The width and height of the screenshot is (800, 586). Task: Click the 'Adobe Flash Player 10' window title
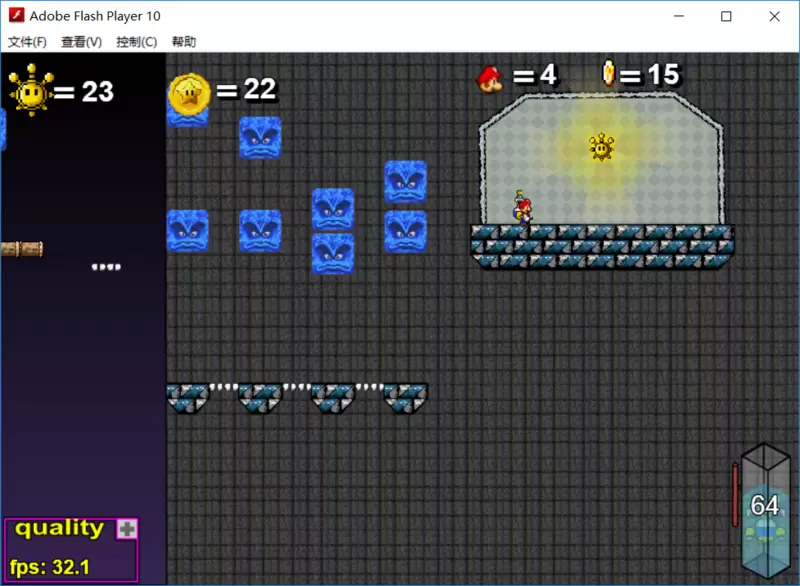(95, 16)
